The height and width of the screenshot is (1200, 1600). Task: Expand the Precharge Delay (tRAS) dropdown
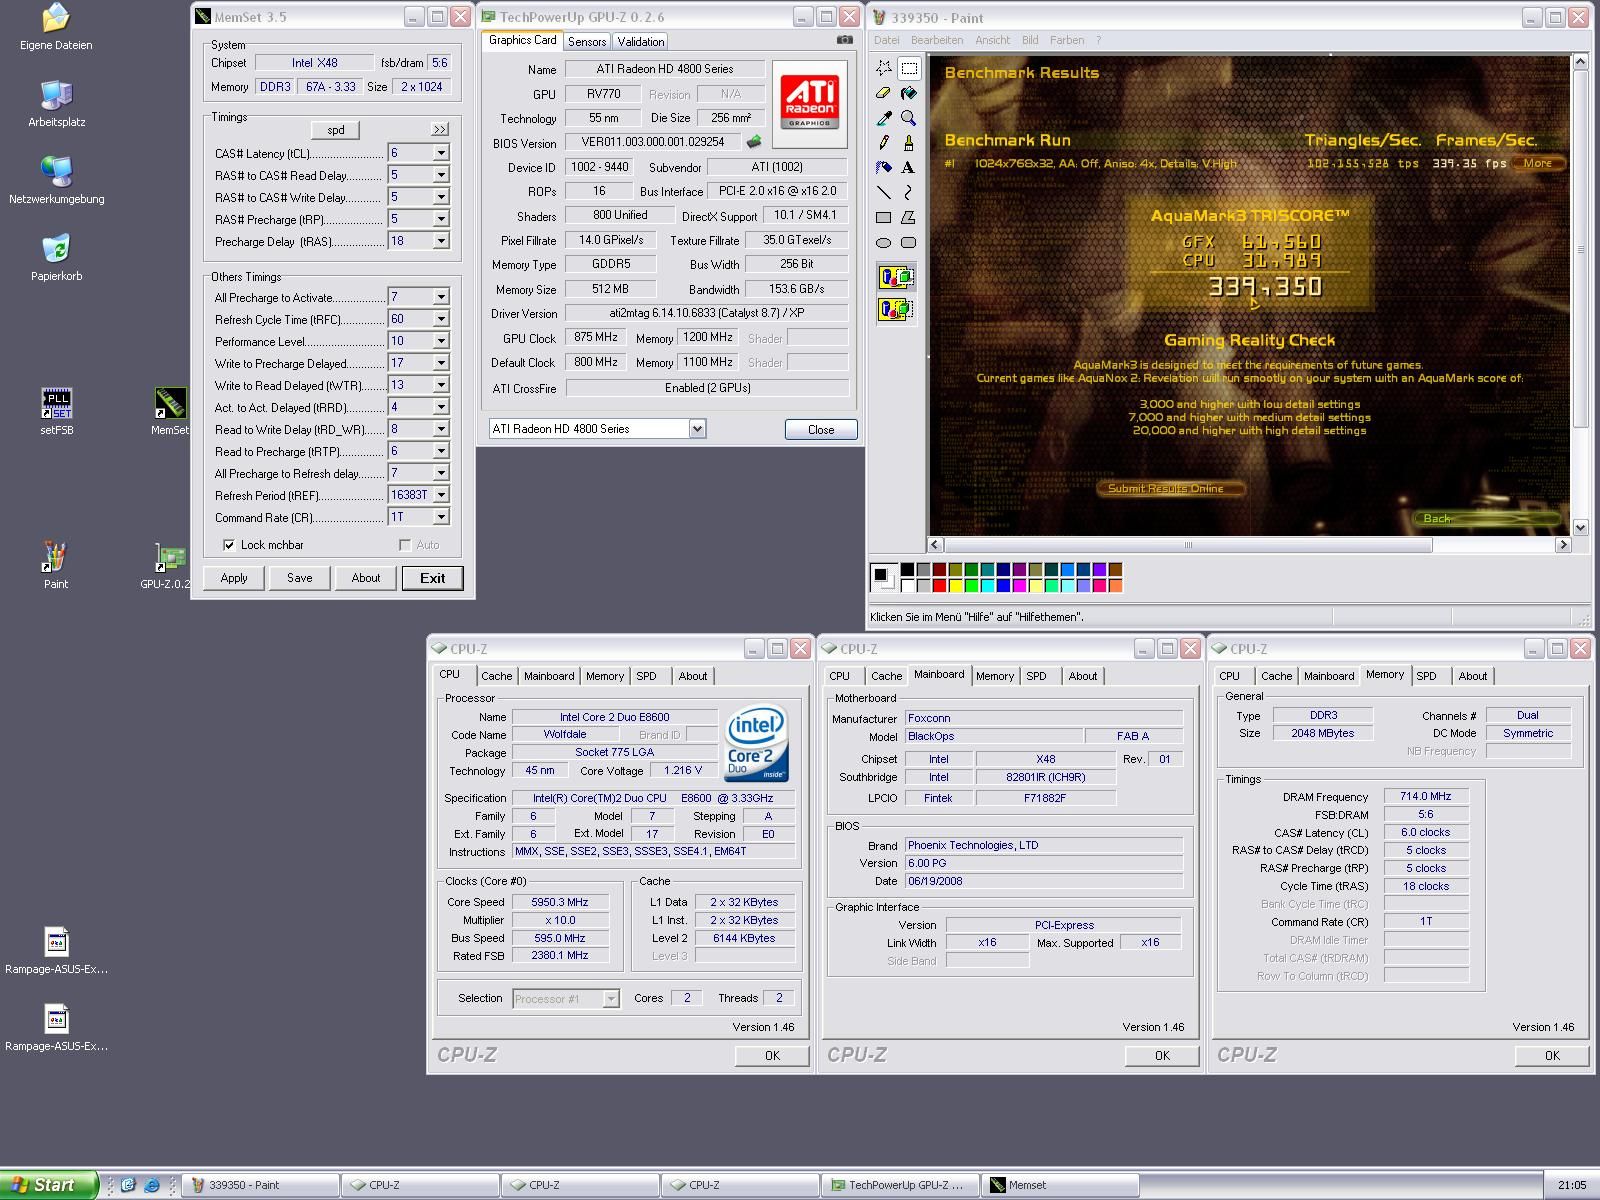point(440,241)
